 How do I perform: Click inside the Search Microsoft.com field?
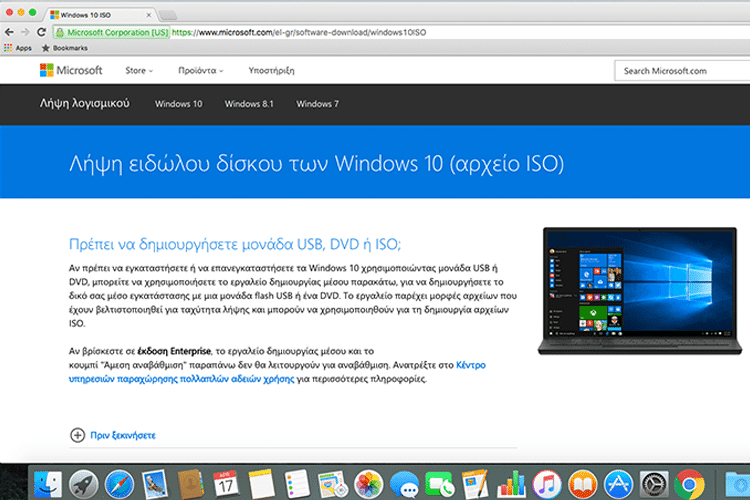point(682,71)
